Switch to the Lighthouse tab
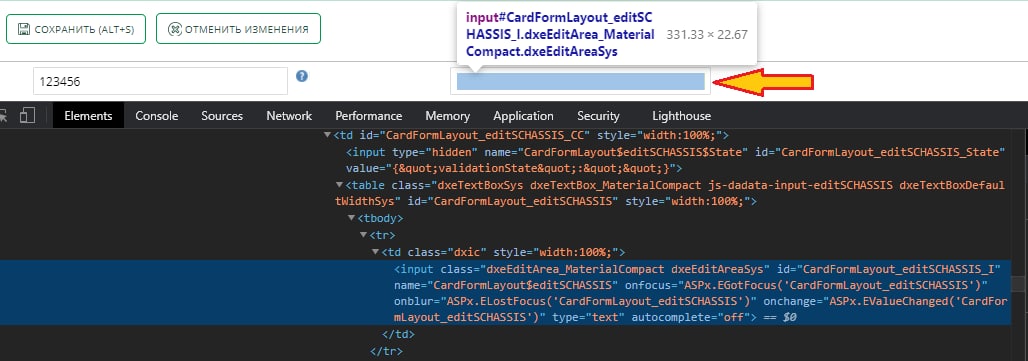This screenshot has width=1028, height=361. 681,116
